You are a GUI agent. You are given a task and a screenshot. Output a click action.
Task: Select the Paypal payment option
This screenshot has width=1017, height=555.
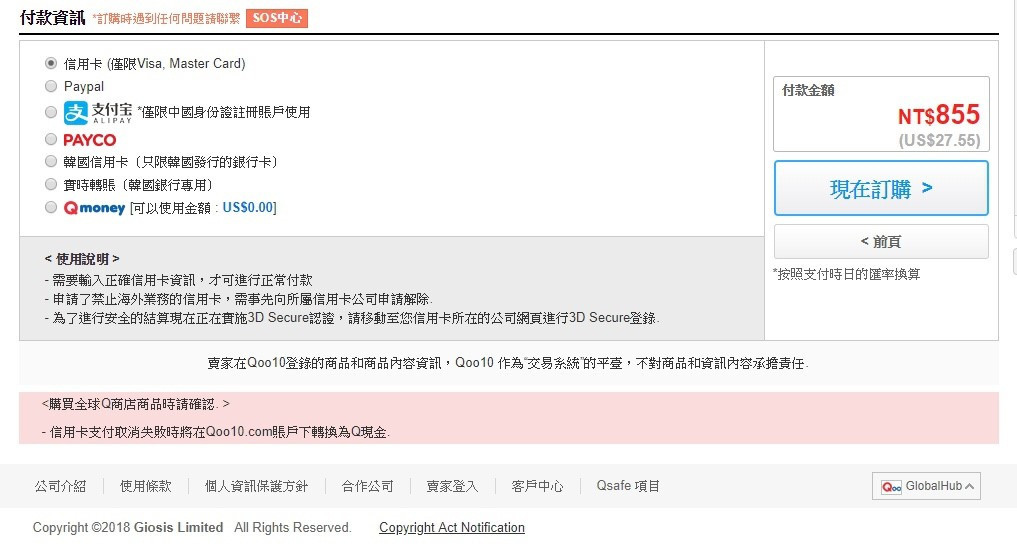[x=51, y=86]
